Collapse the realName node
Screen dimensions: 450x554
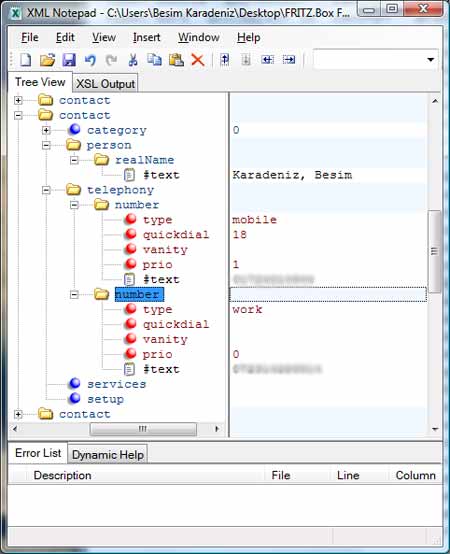coord(74,160)
